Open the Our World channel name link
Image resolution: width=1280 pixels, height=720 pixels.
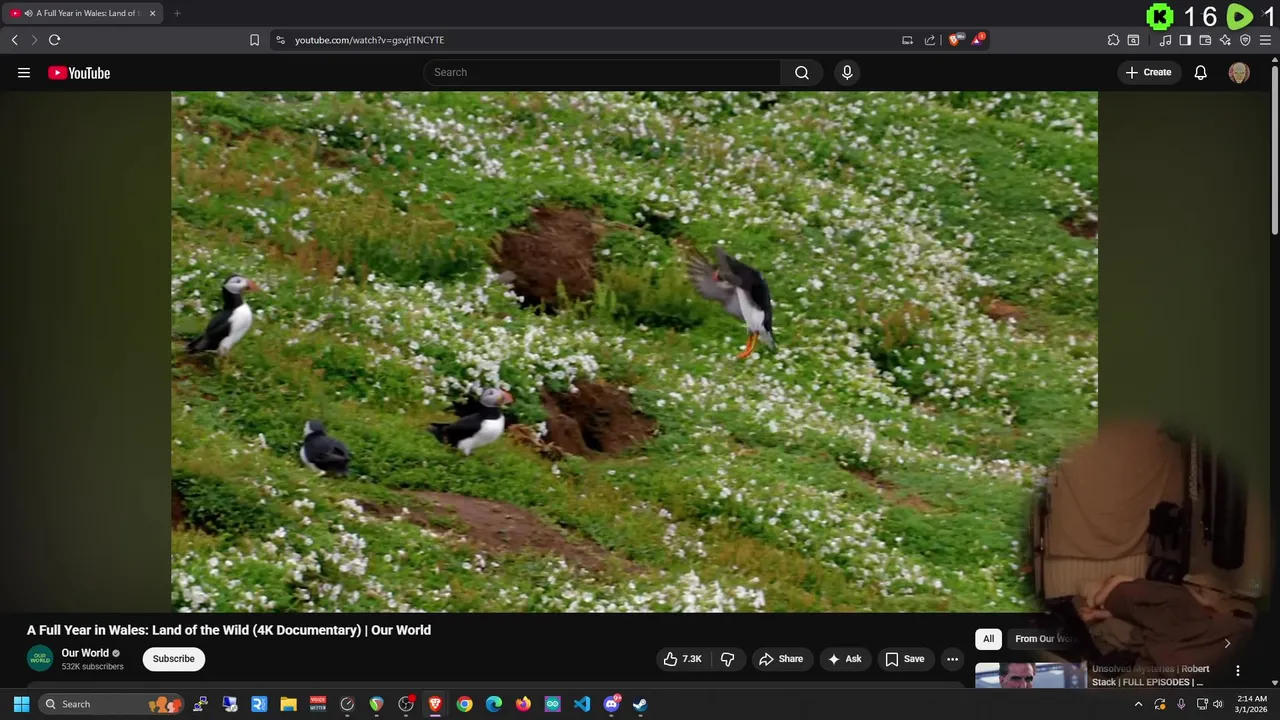point(85,653)
